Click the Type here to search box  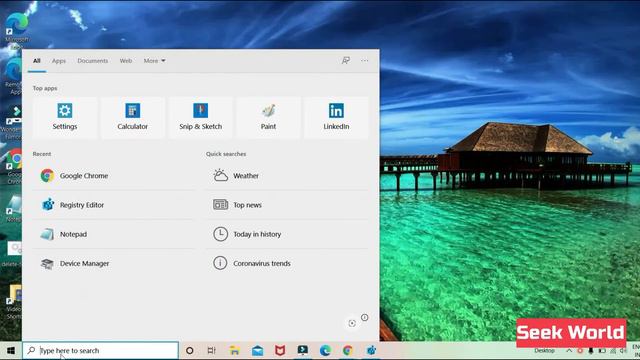point(101,351)
